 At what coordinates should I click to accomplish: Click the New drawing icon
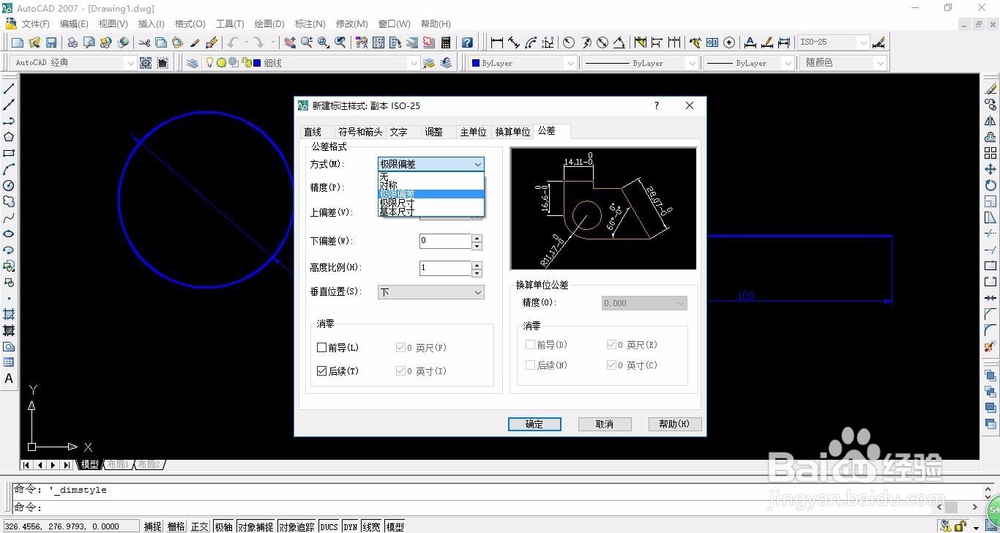pos(18,43)
